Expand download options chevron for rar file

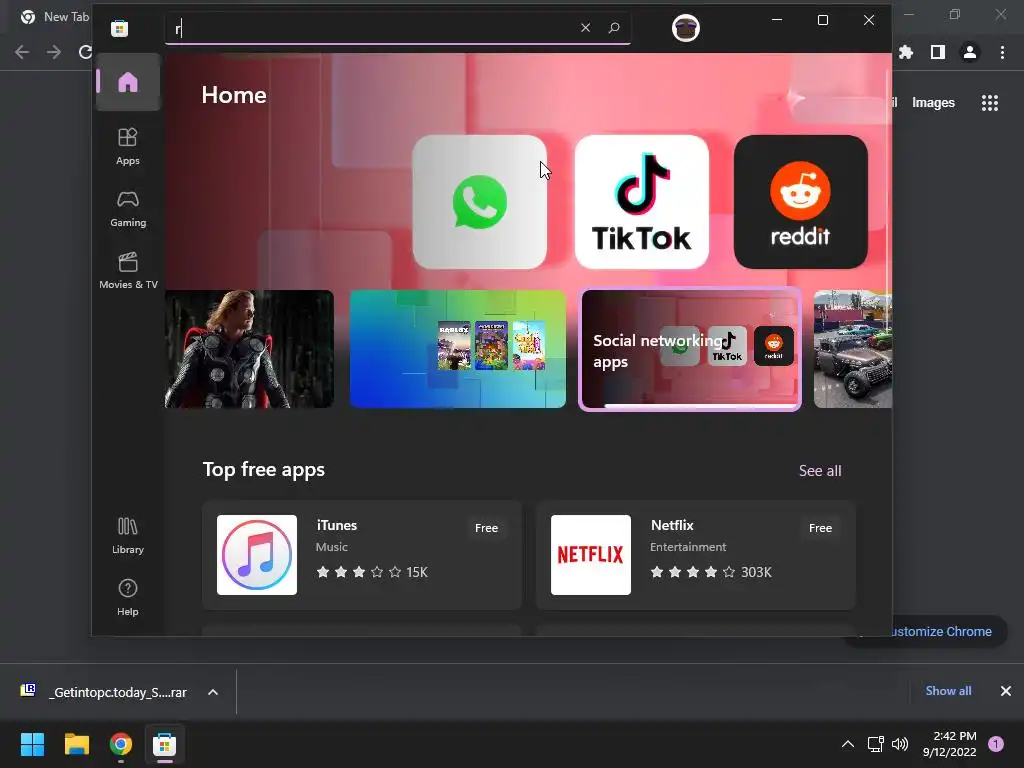213,692
